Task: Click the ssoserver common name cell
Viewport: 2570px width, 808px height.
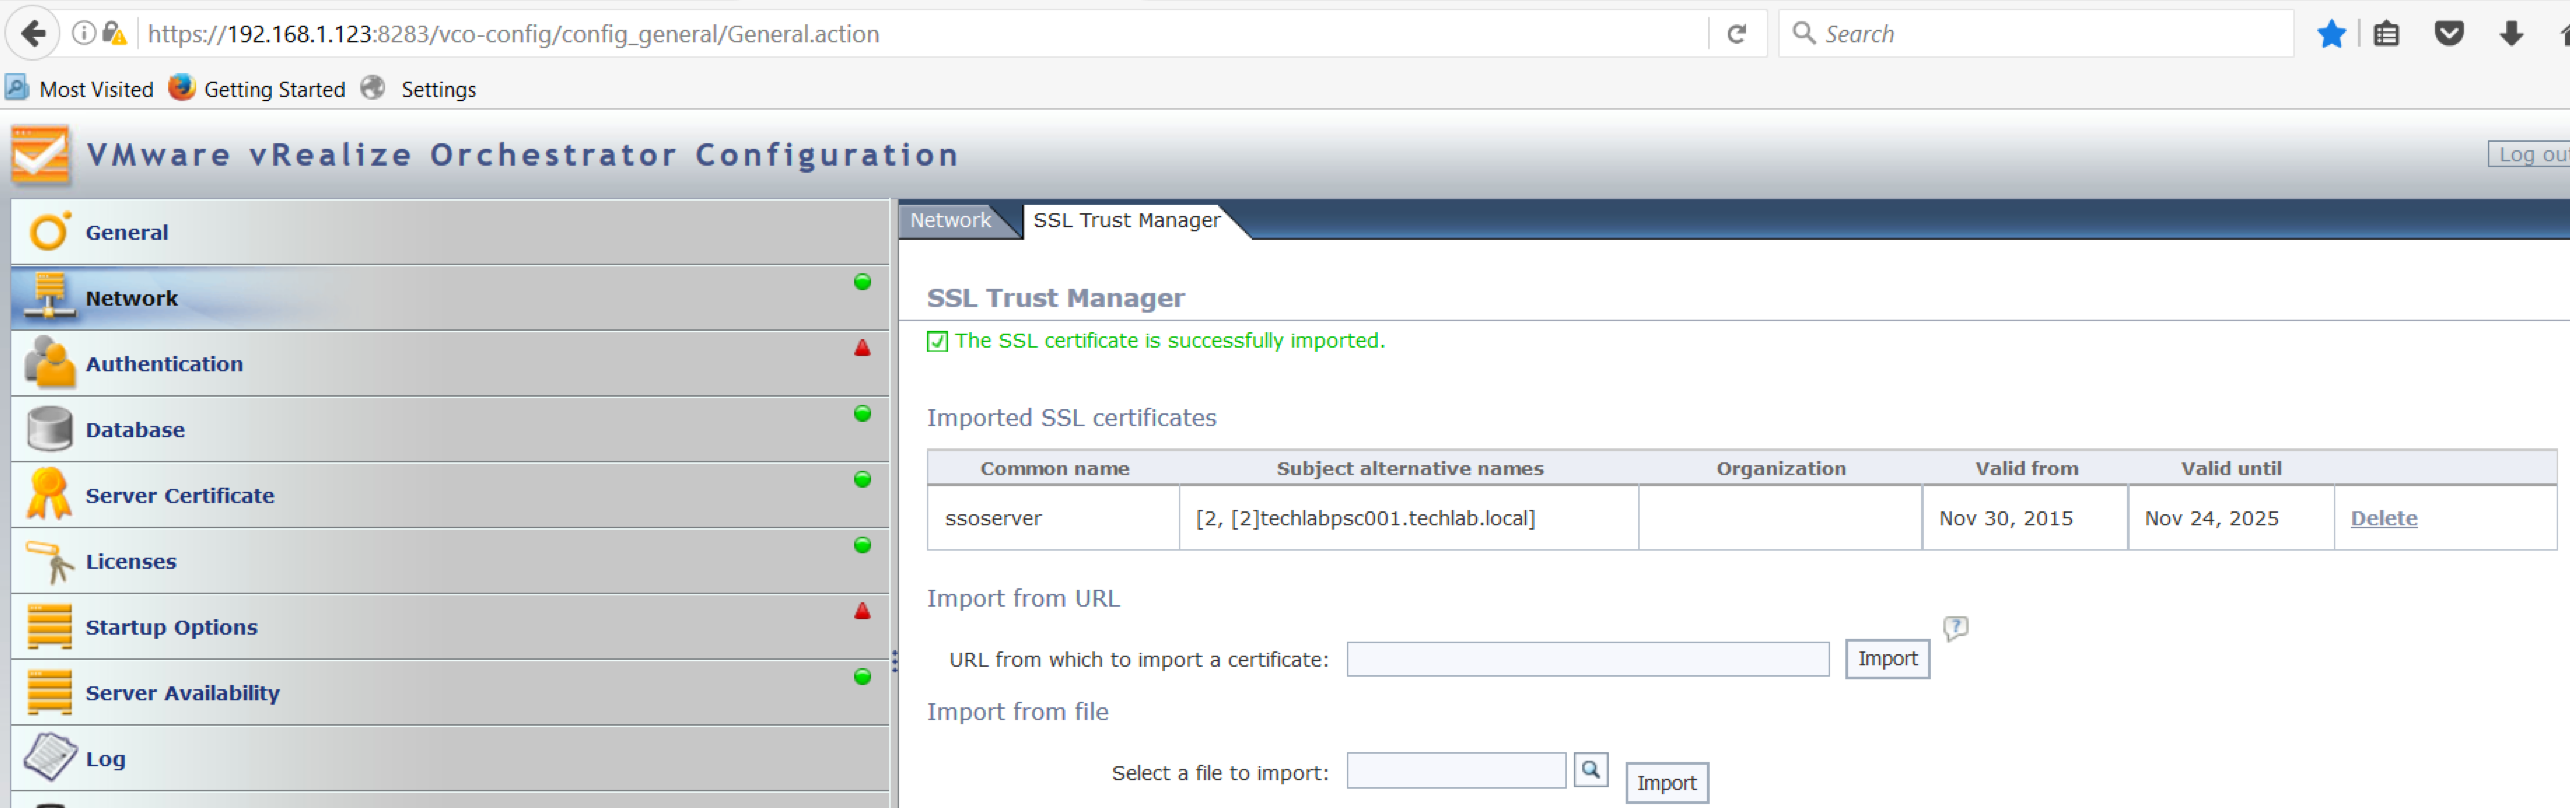Action: pyautogui.click(x=1053, y=518)
